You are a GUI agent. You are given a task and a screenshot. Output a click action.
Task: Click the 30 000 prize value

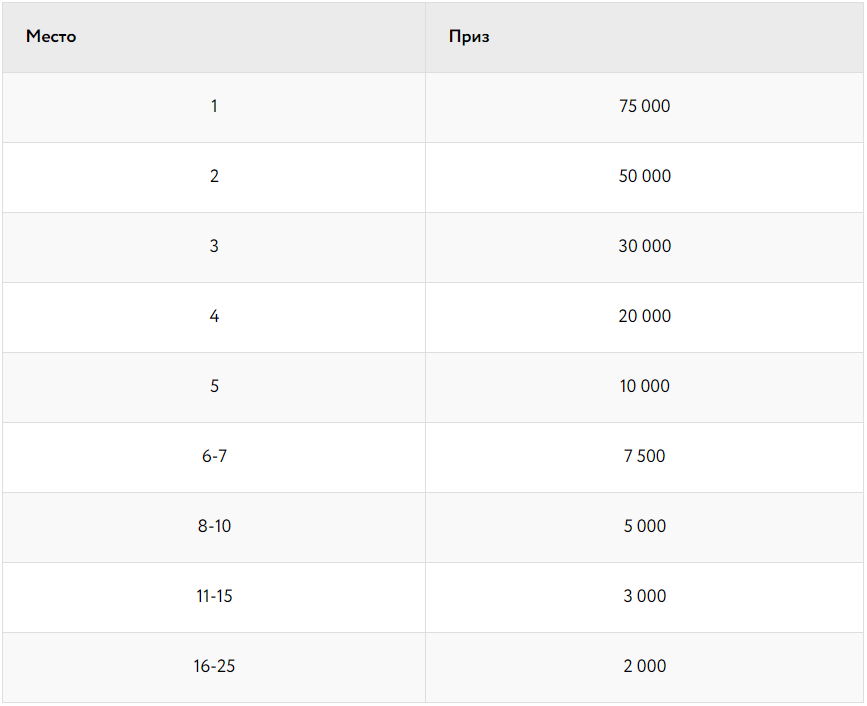tap(644, 246)
